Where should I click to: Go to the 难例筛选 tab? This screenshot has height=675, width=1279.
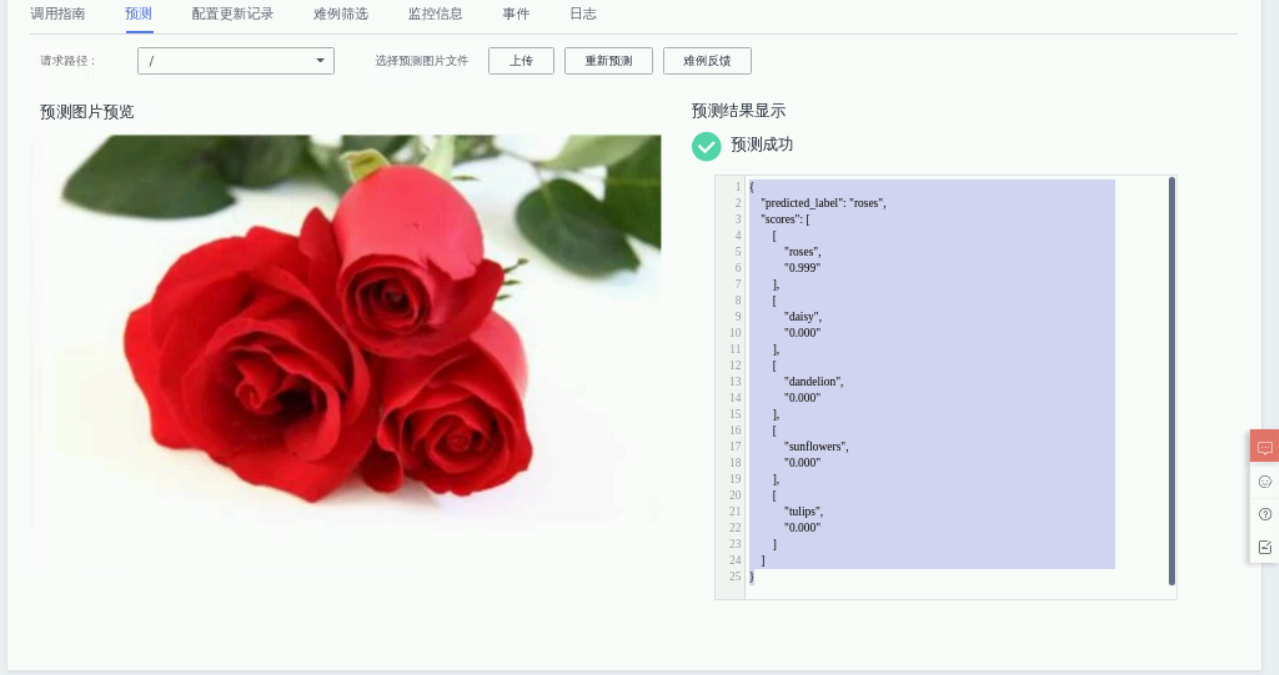point(341,14)
